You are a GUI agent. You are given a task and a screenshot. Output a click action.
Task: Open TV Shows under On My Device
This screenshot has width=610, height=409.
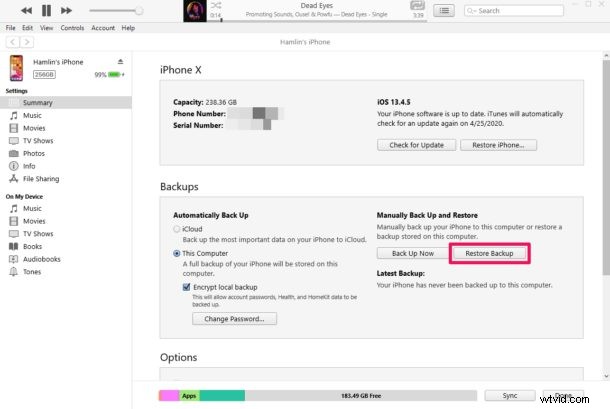pos(38,234)
